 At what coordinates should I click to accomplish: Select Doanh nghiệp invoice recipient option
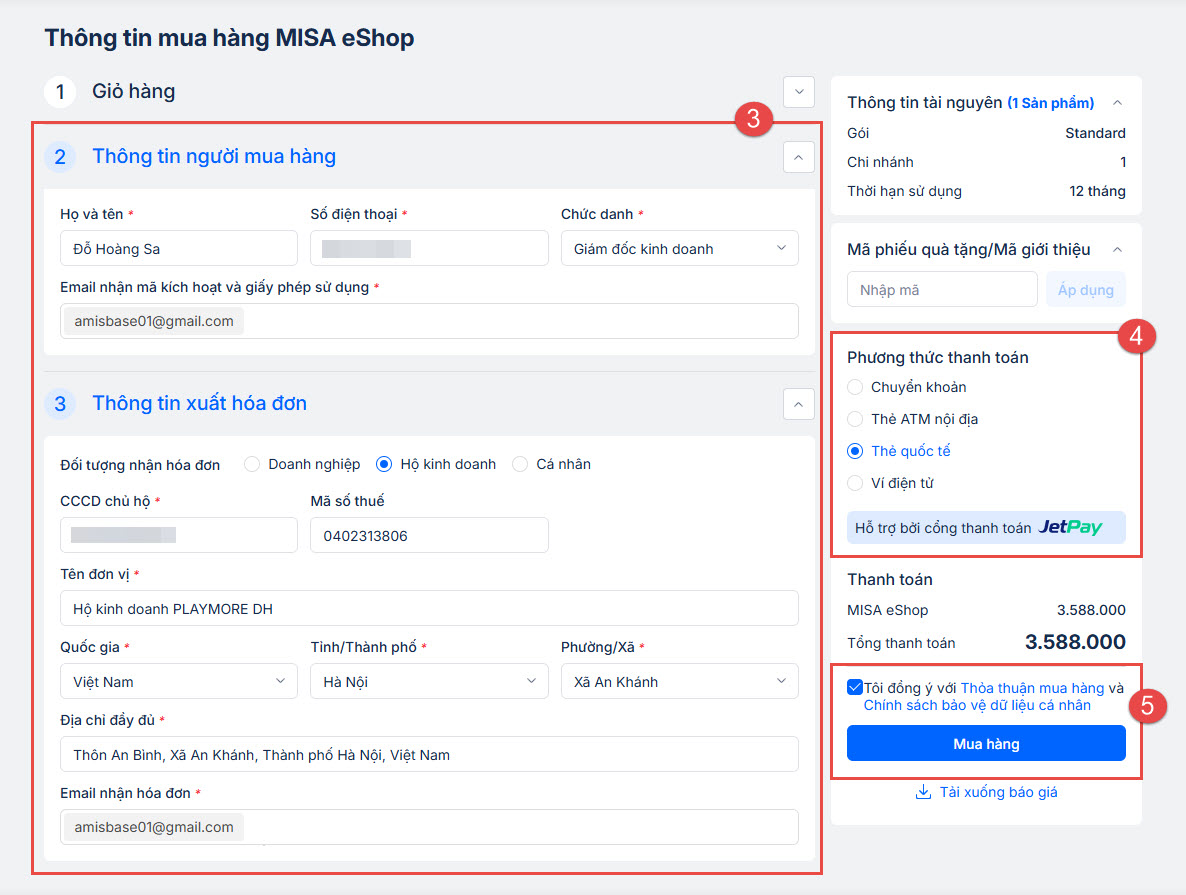coord(252,464)
